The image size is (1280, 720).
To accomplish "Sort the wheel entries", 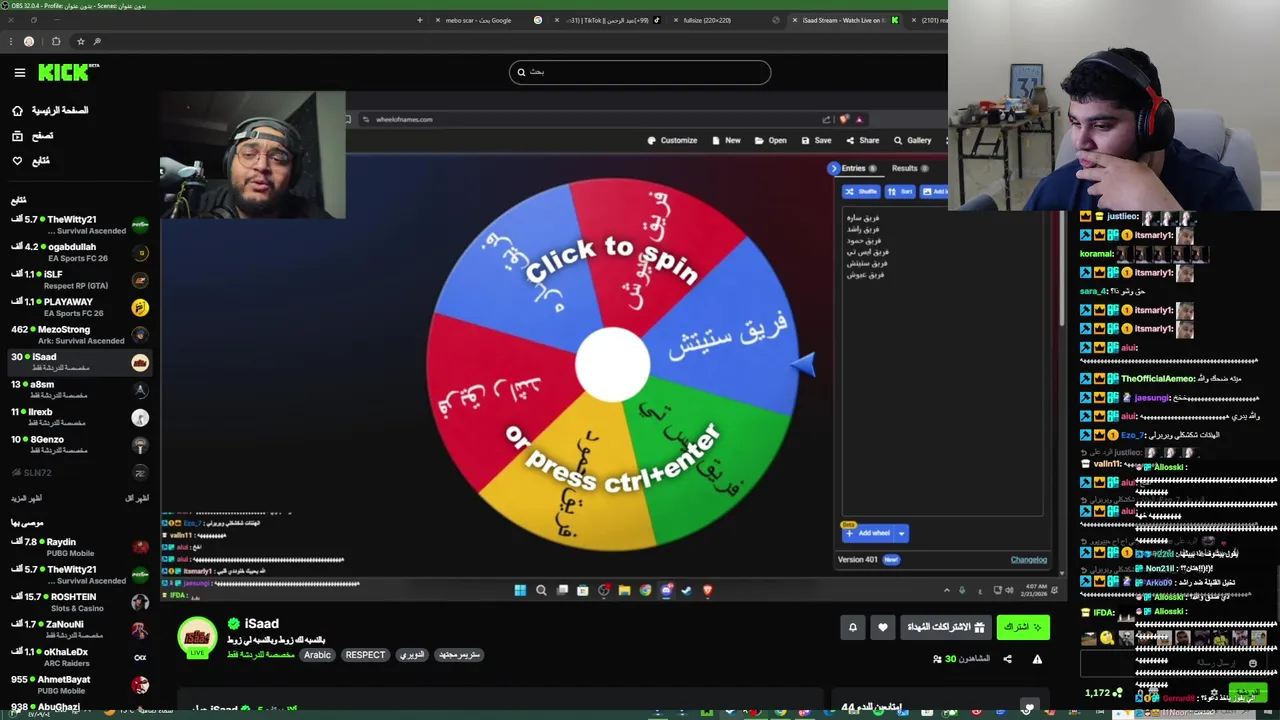I will coord(900,191).
